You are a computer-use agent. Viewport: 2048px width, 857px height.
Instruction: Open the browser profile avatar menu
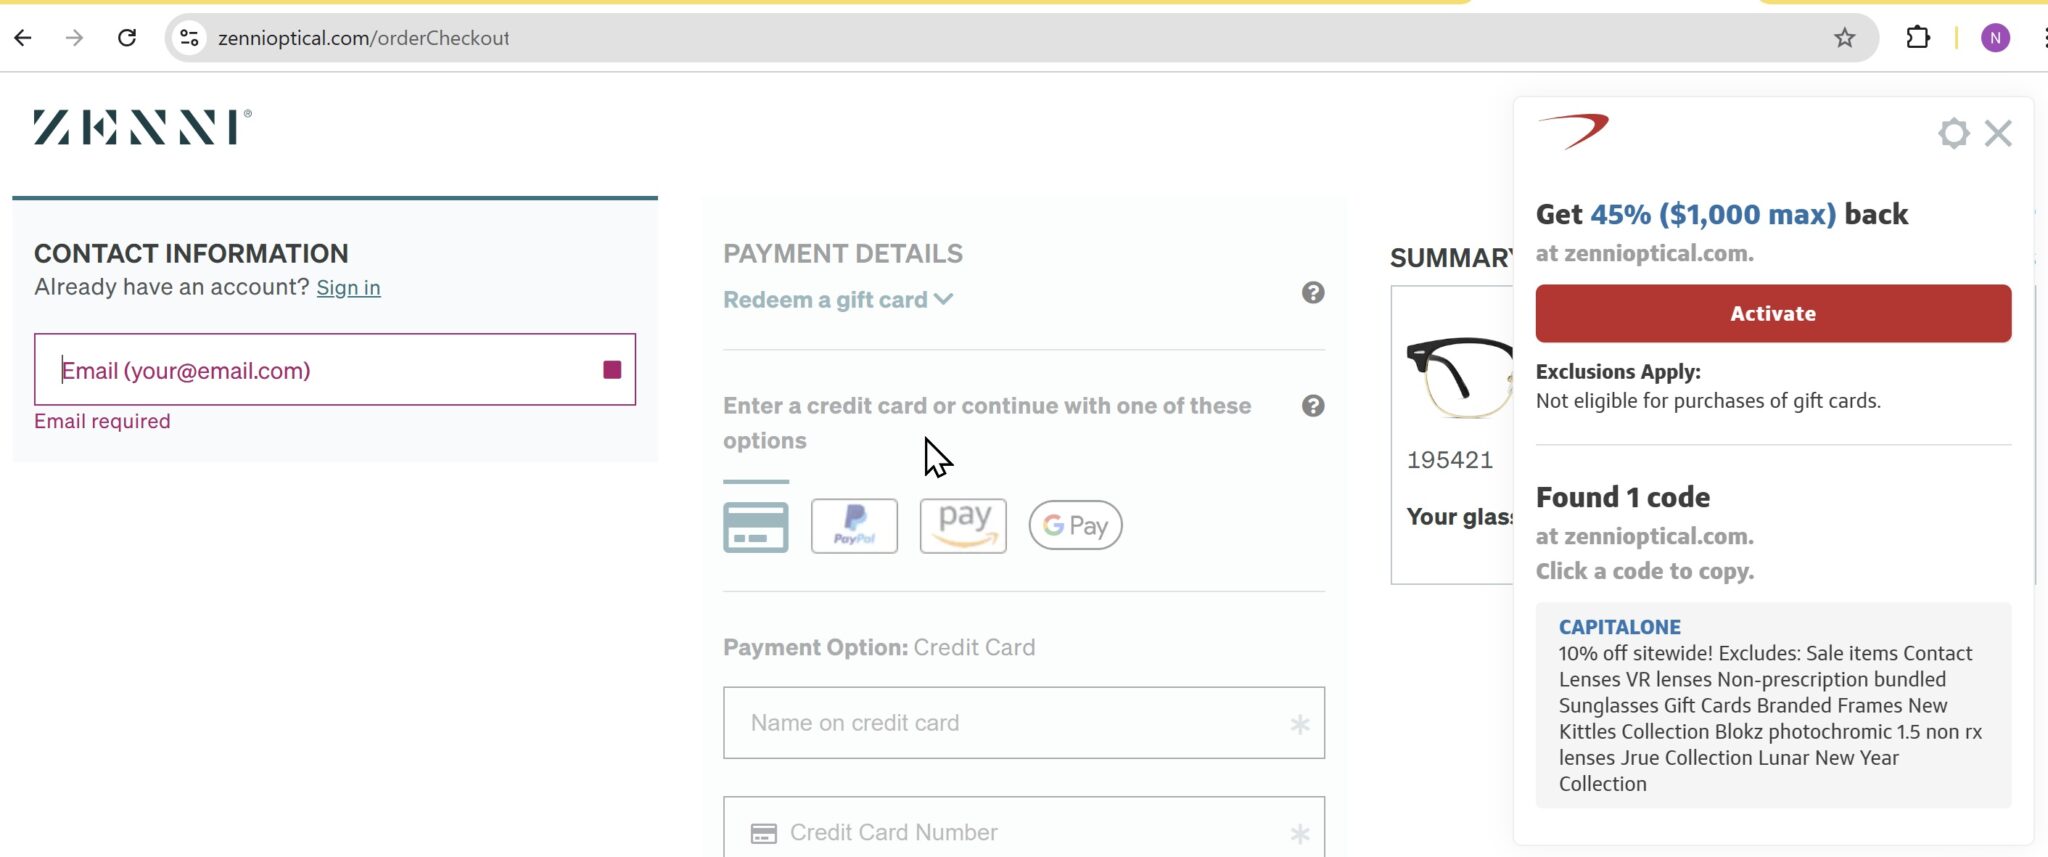(1995, 38)
